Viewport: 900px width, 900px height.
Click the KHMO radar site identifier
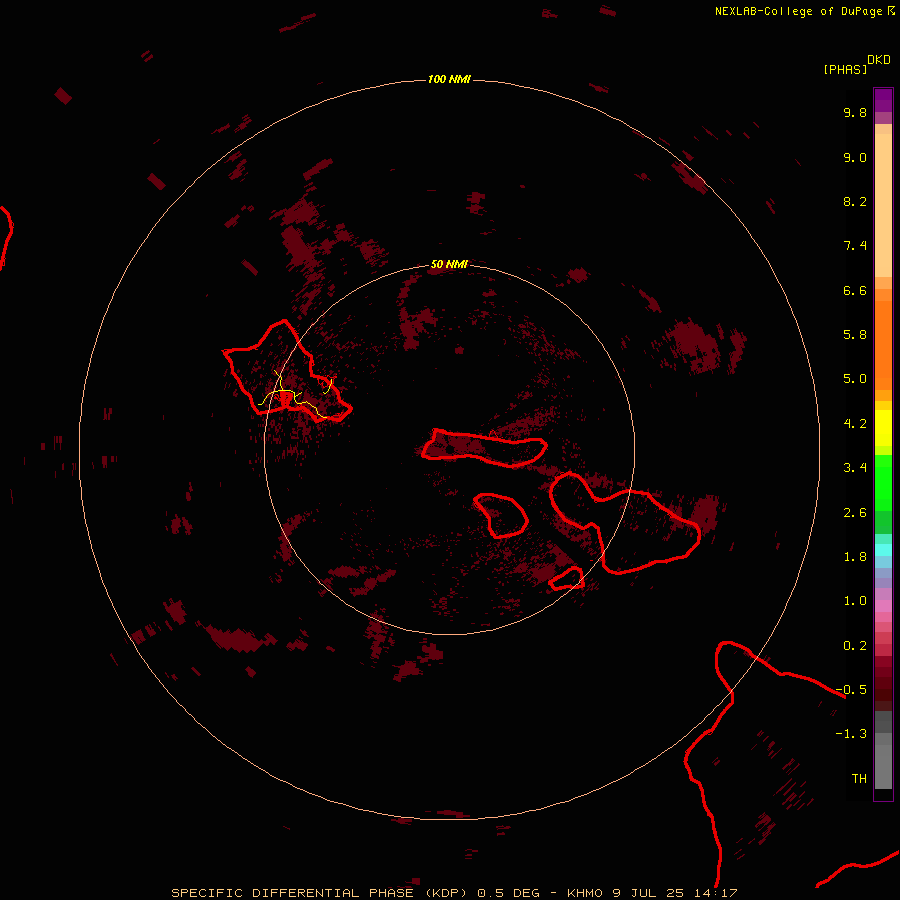(x=584, y=893)
